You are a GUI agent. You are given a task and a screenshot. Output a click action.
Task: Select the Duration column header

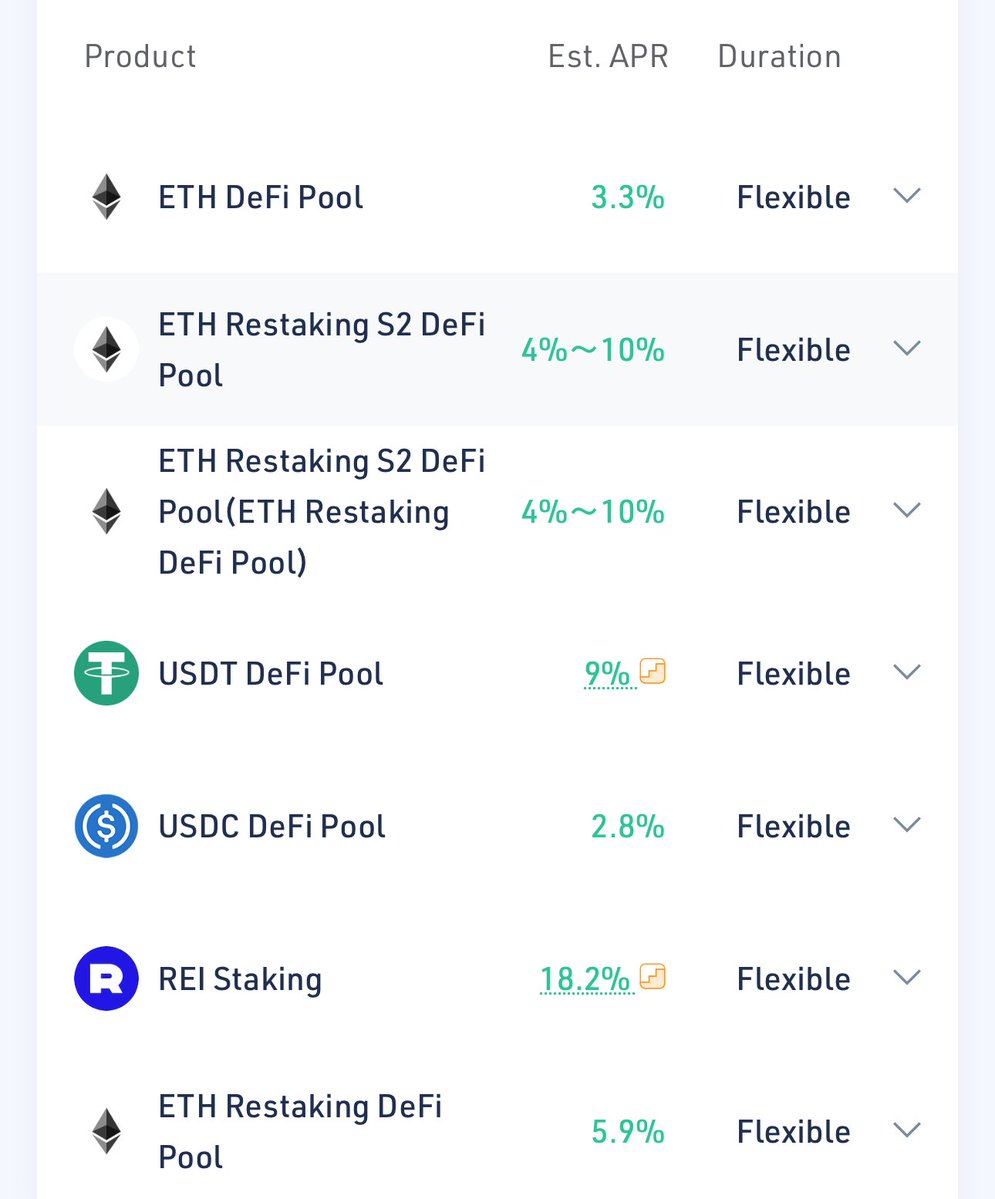click(x=779, y=57)
